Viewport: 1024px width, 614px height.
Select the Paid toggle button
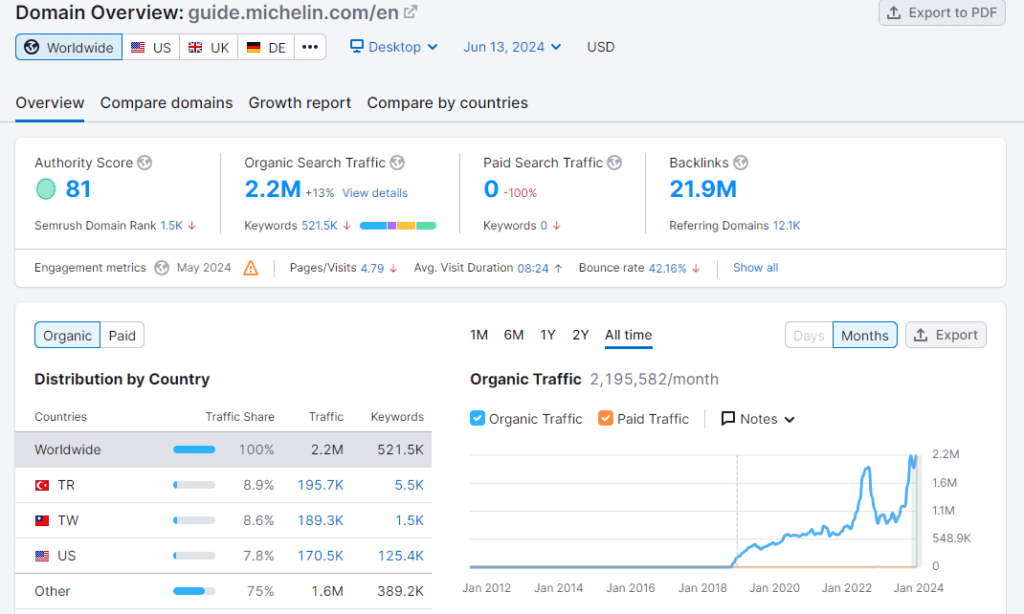tap(122, 335)
